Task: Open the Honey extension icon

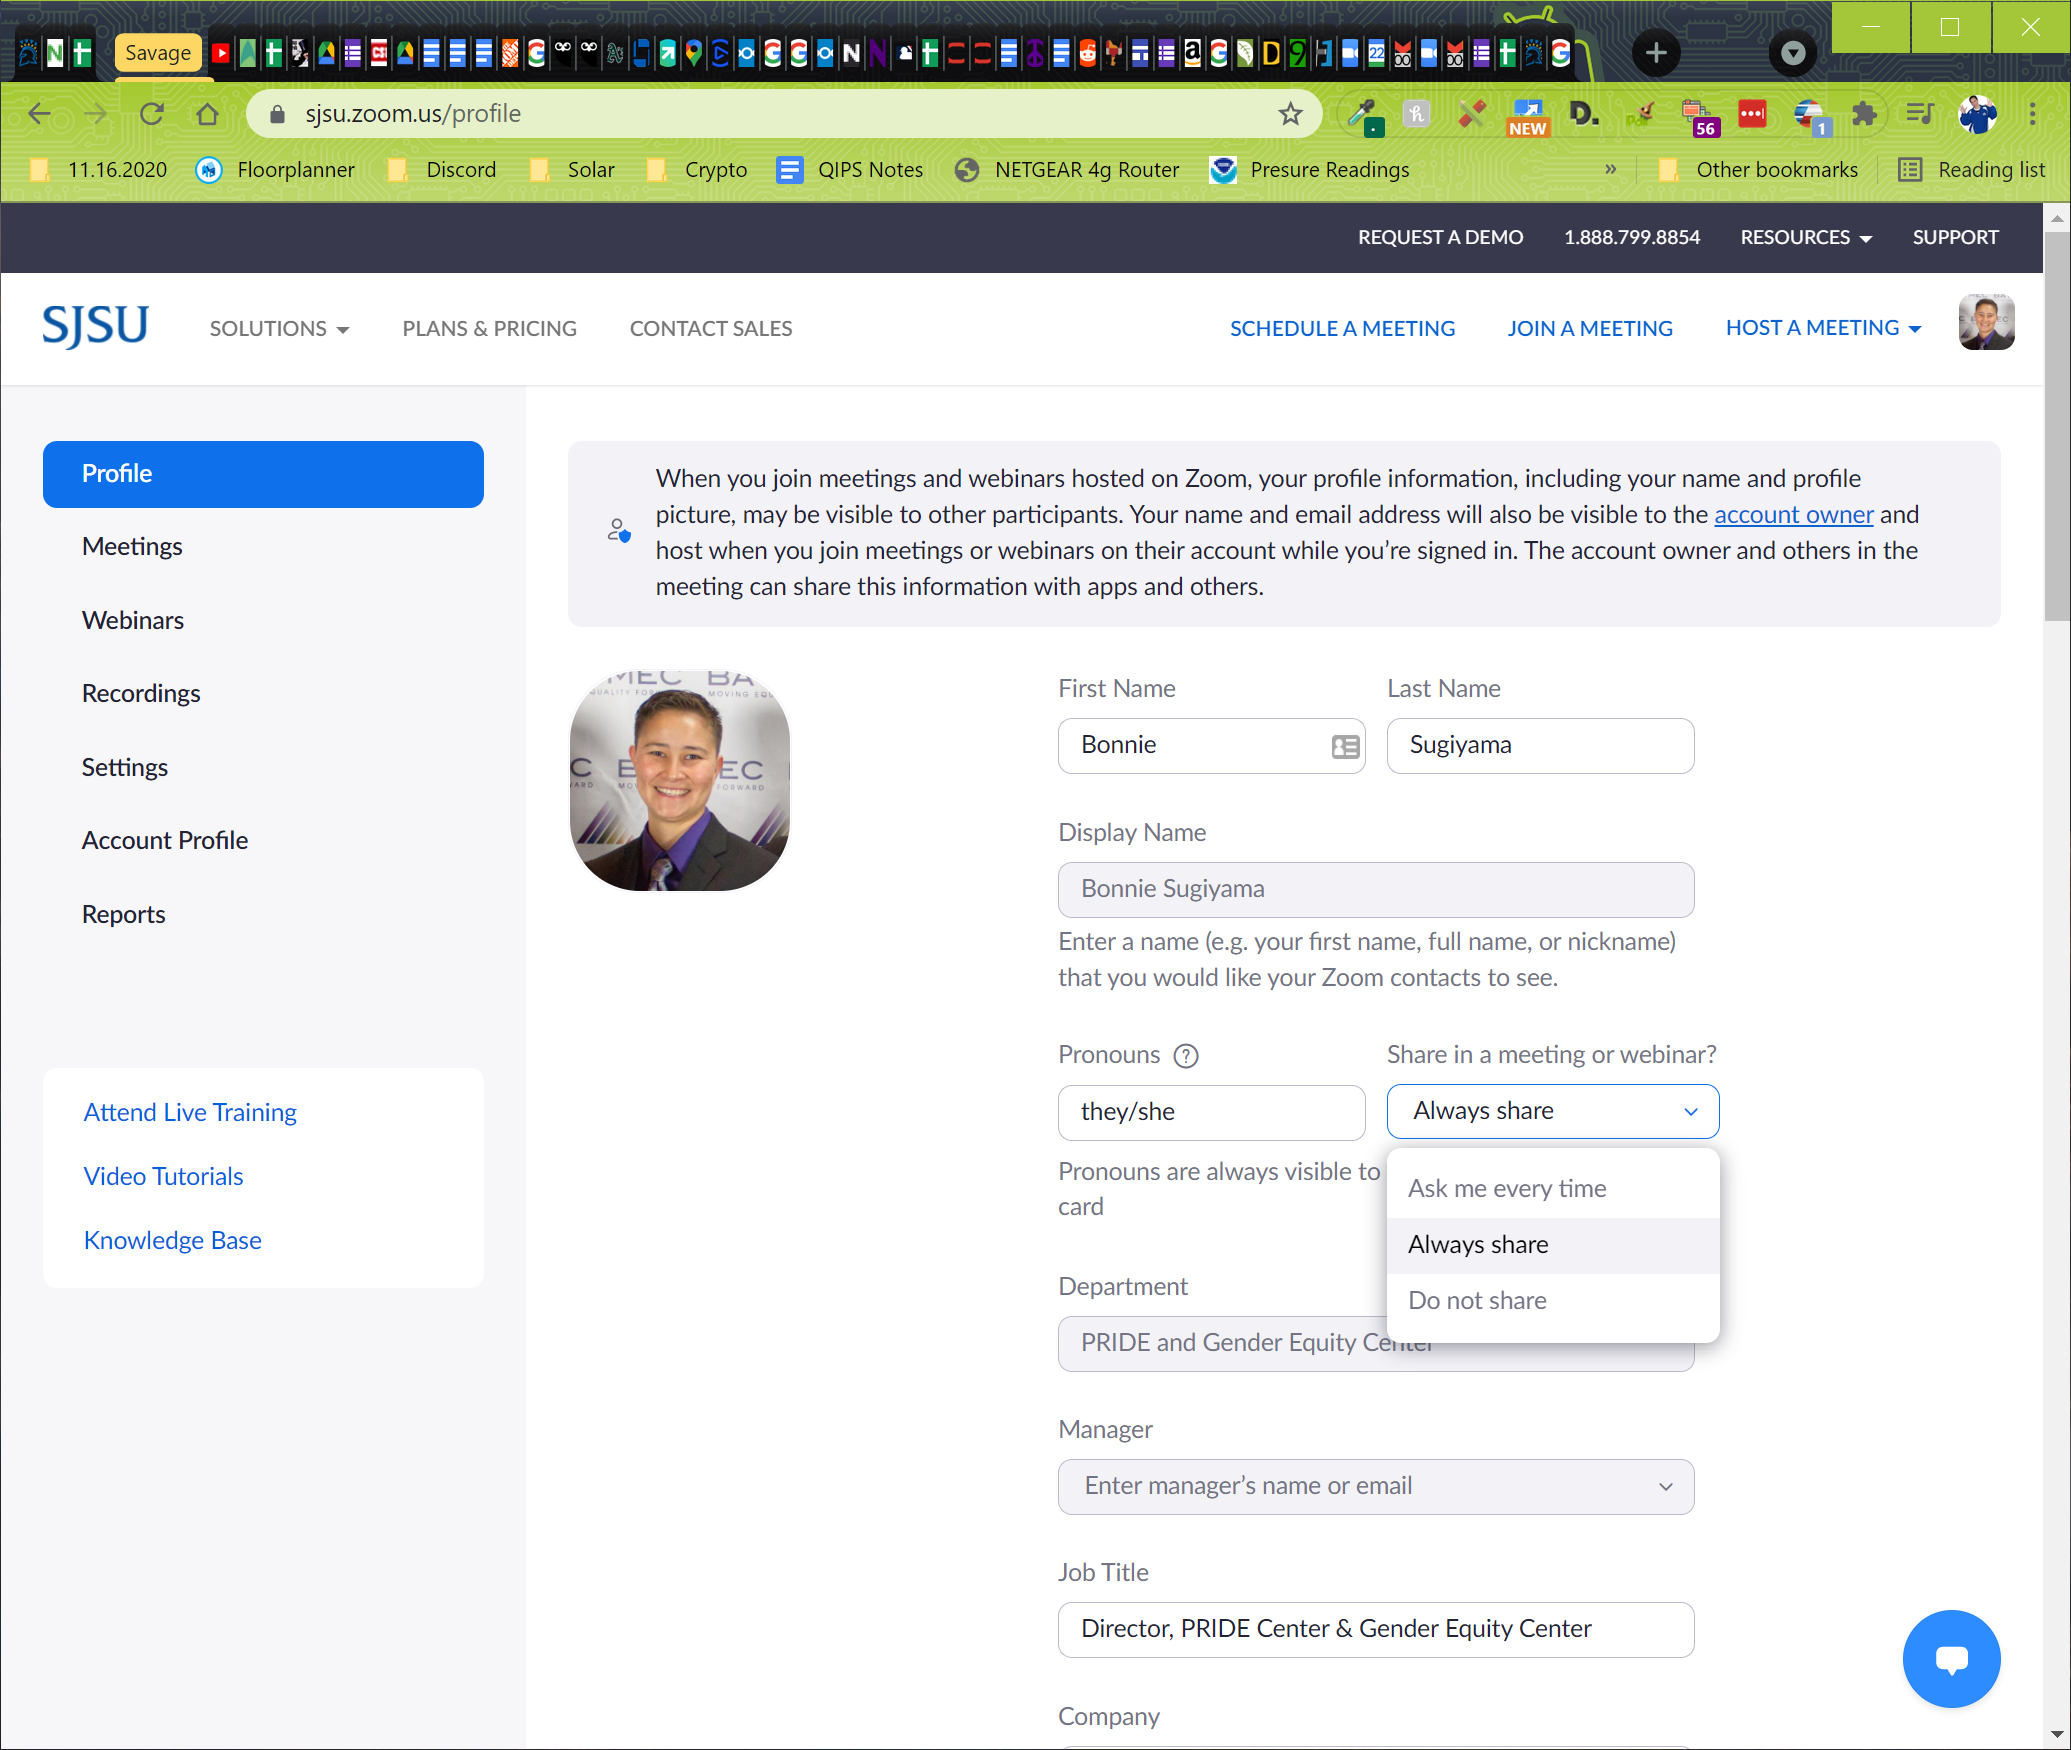Action: (x=1416, y=113)
